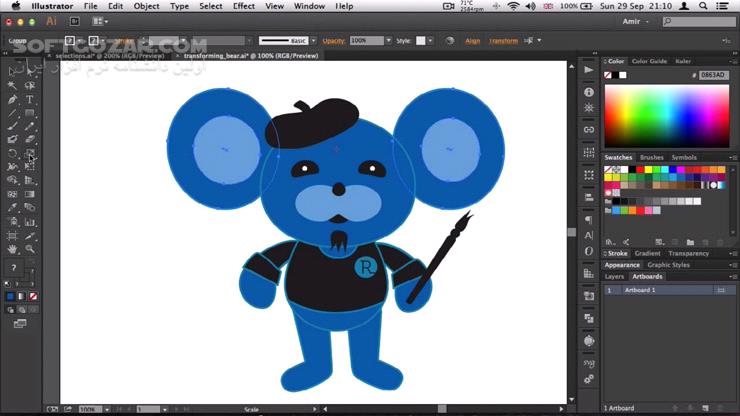Open the brush definition Basic dropdown
Image resolution: width=740 pixels, height=416 pixels.
[x=313, y=41]
